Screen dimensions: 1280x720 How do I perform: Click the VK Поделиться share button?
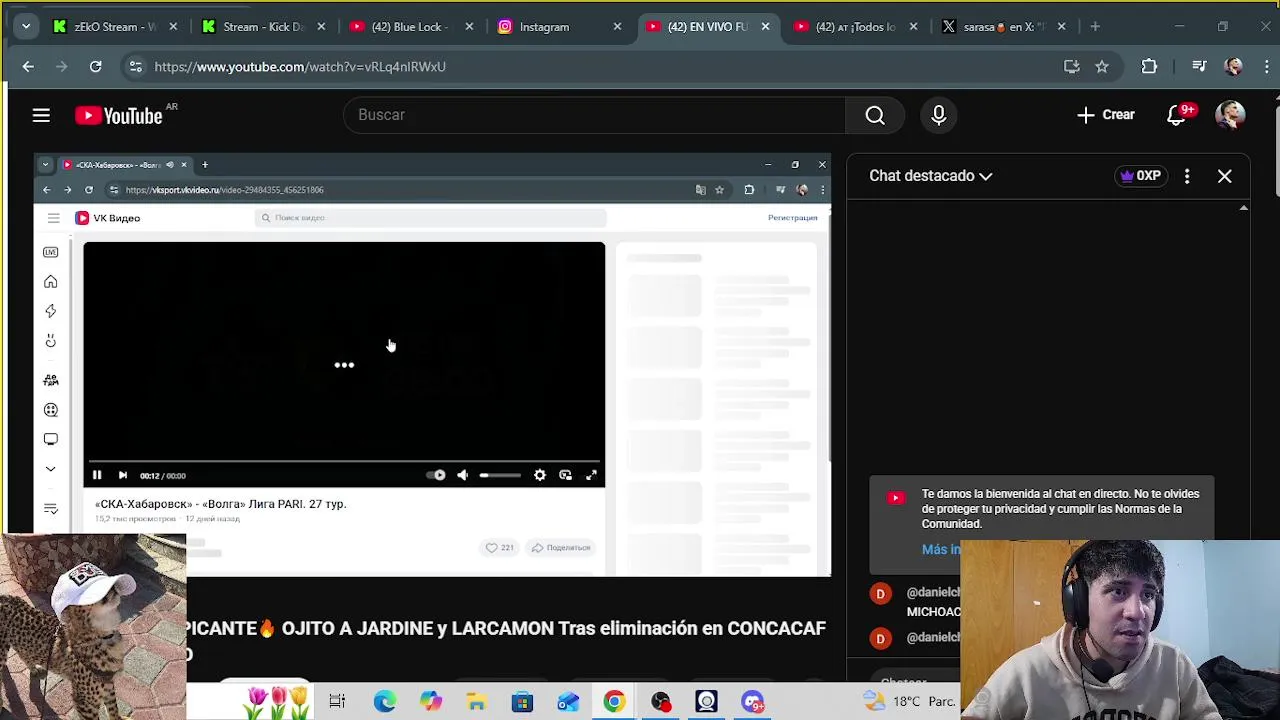[x=561, y=548]
